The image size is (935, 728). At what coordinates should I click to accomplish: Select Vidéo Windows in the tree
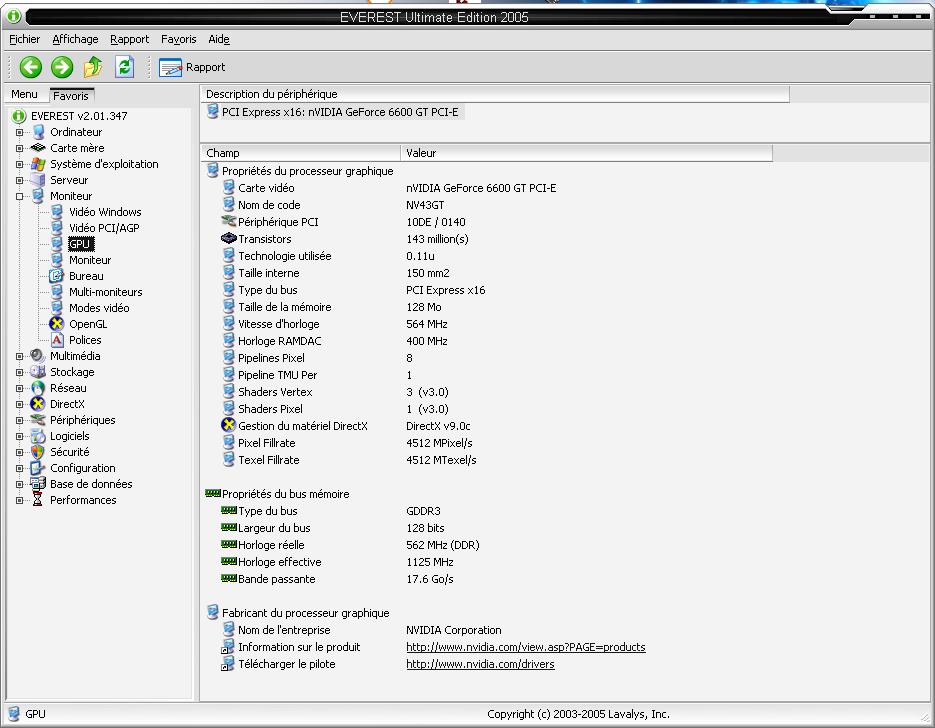pyautogui.click(x=105, y=212)
